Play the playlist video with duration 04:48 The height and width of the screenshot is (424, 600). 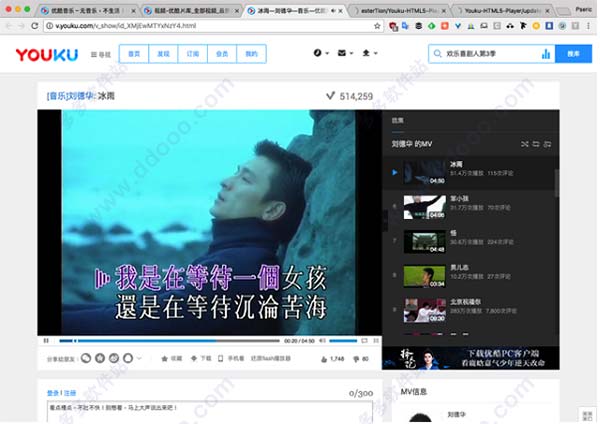[x=425, y=241]
